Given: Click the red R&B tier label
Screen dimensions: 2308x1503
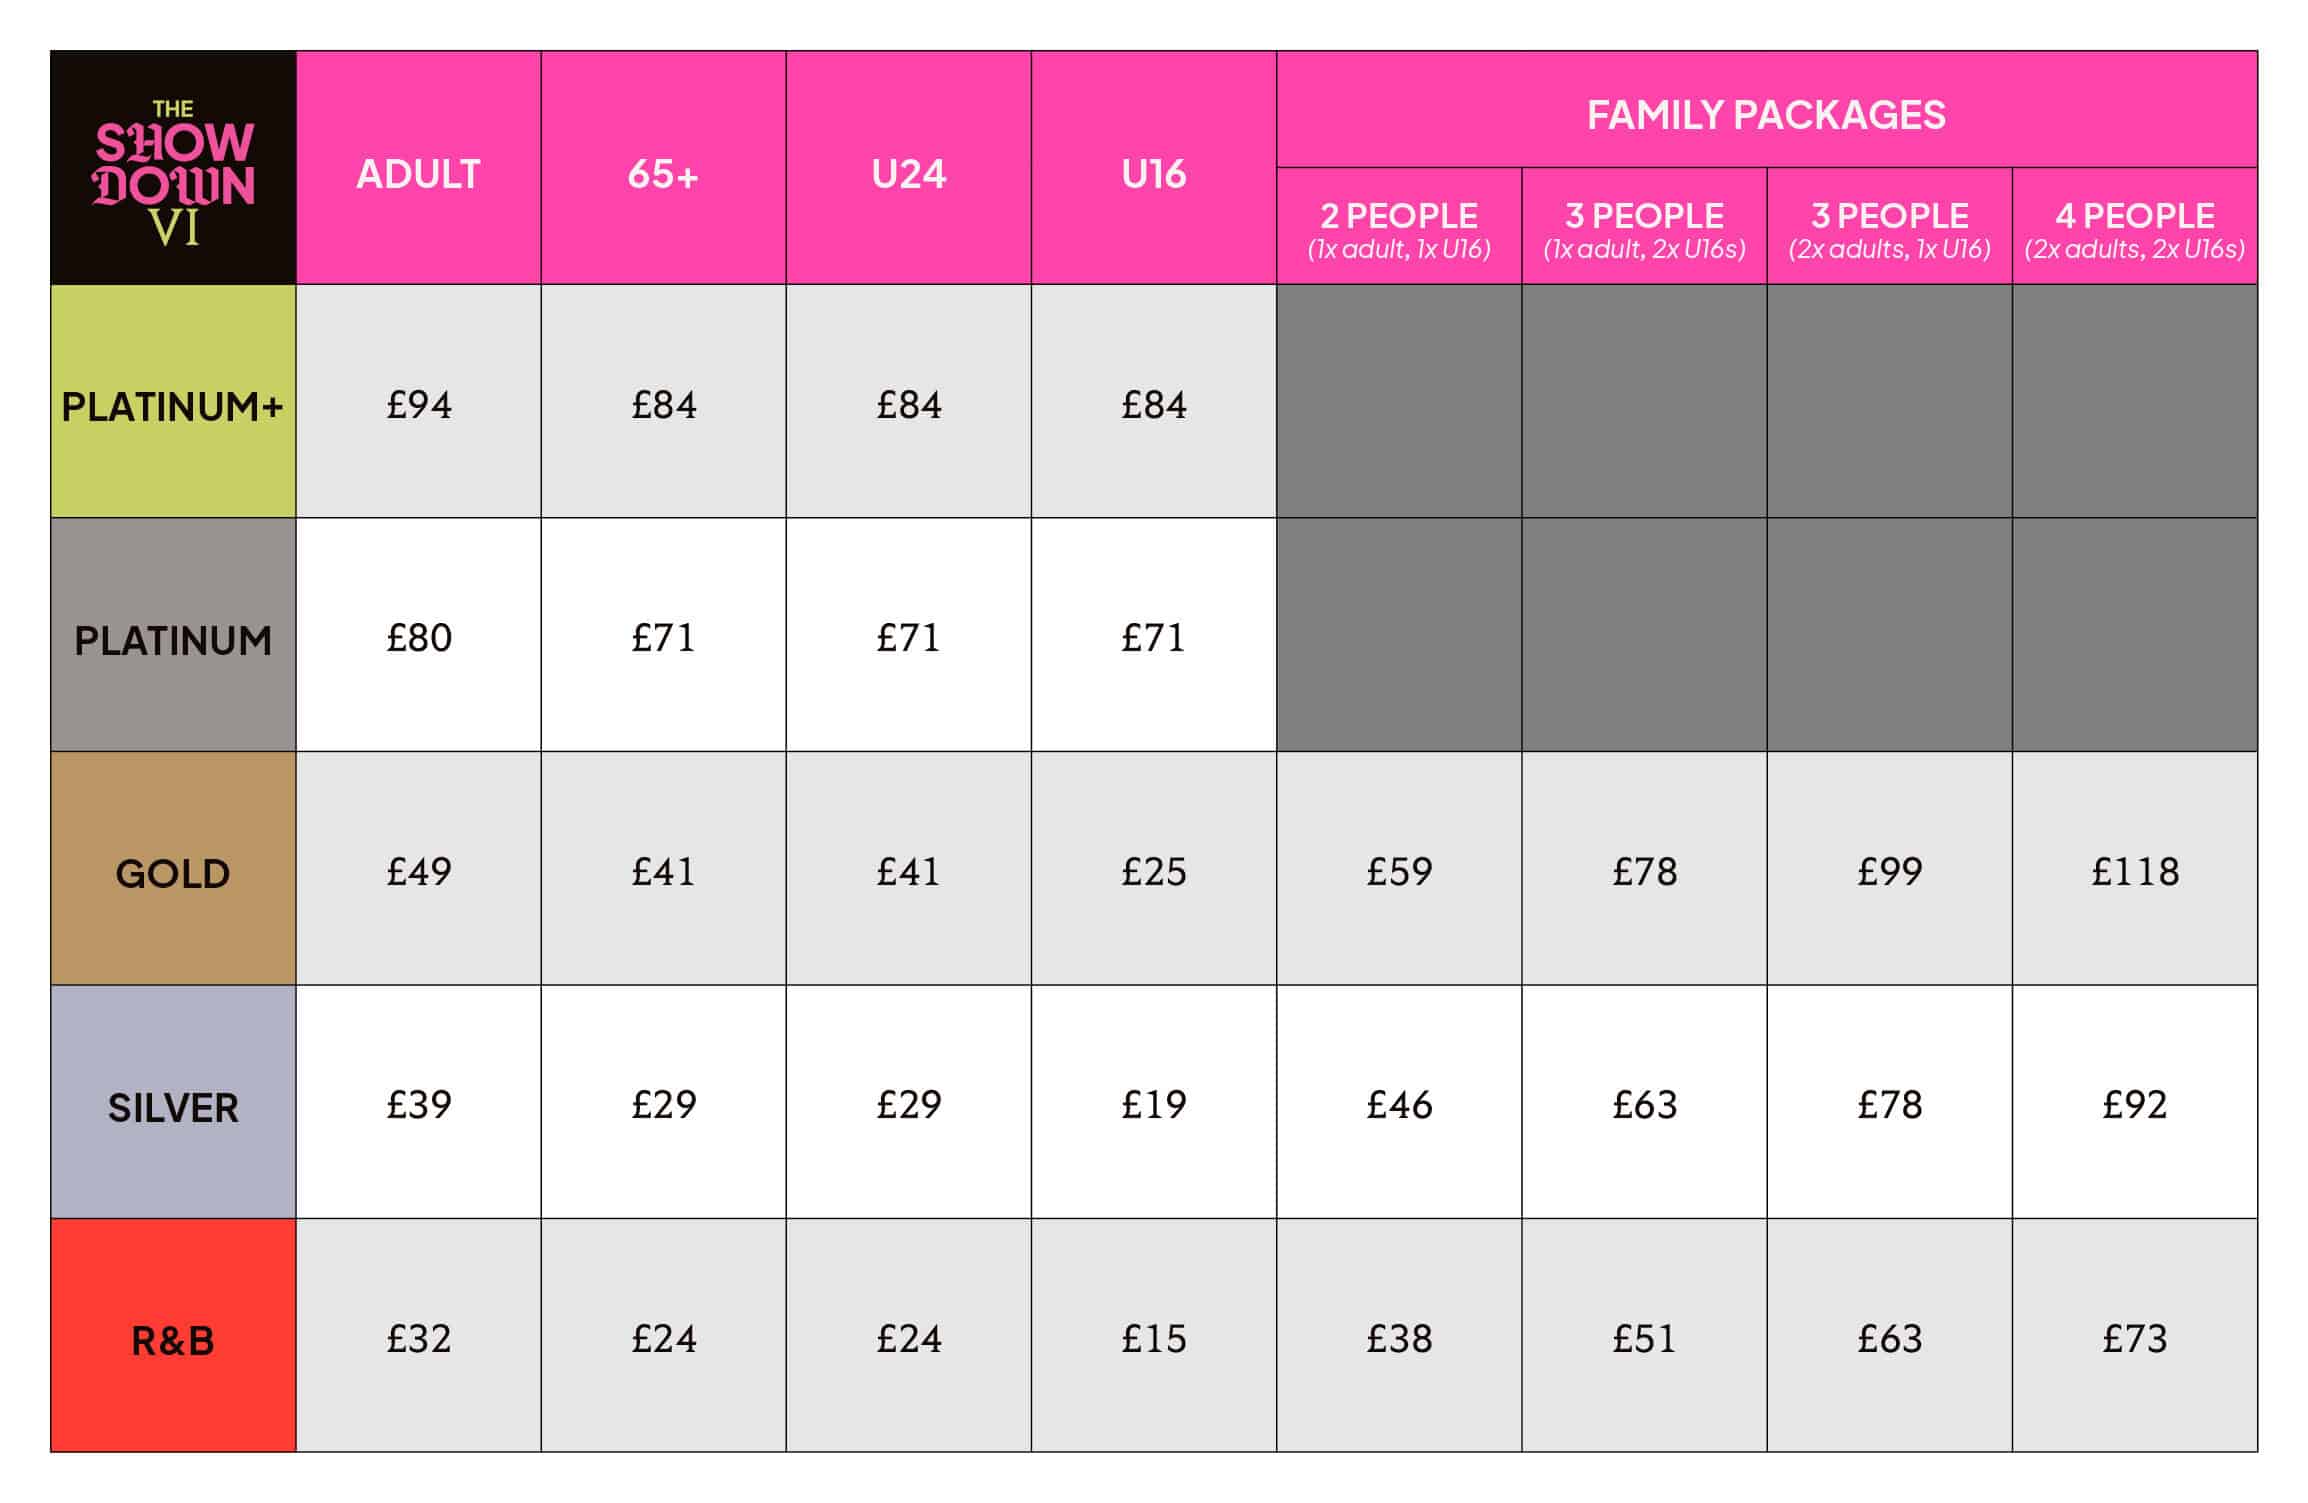Looking at the screenshot, I should 173,1340.
